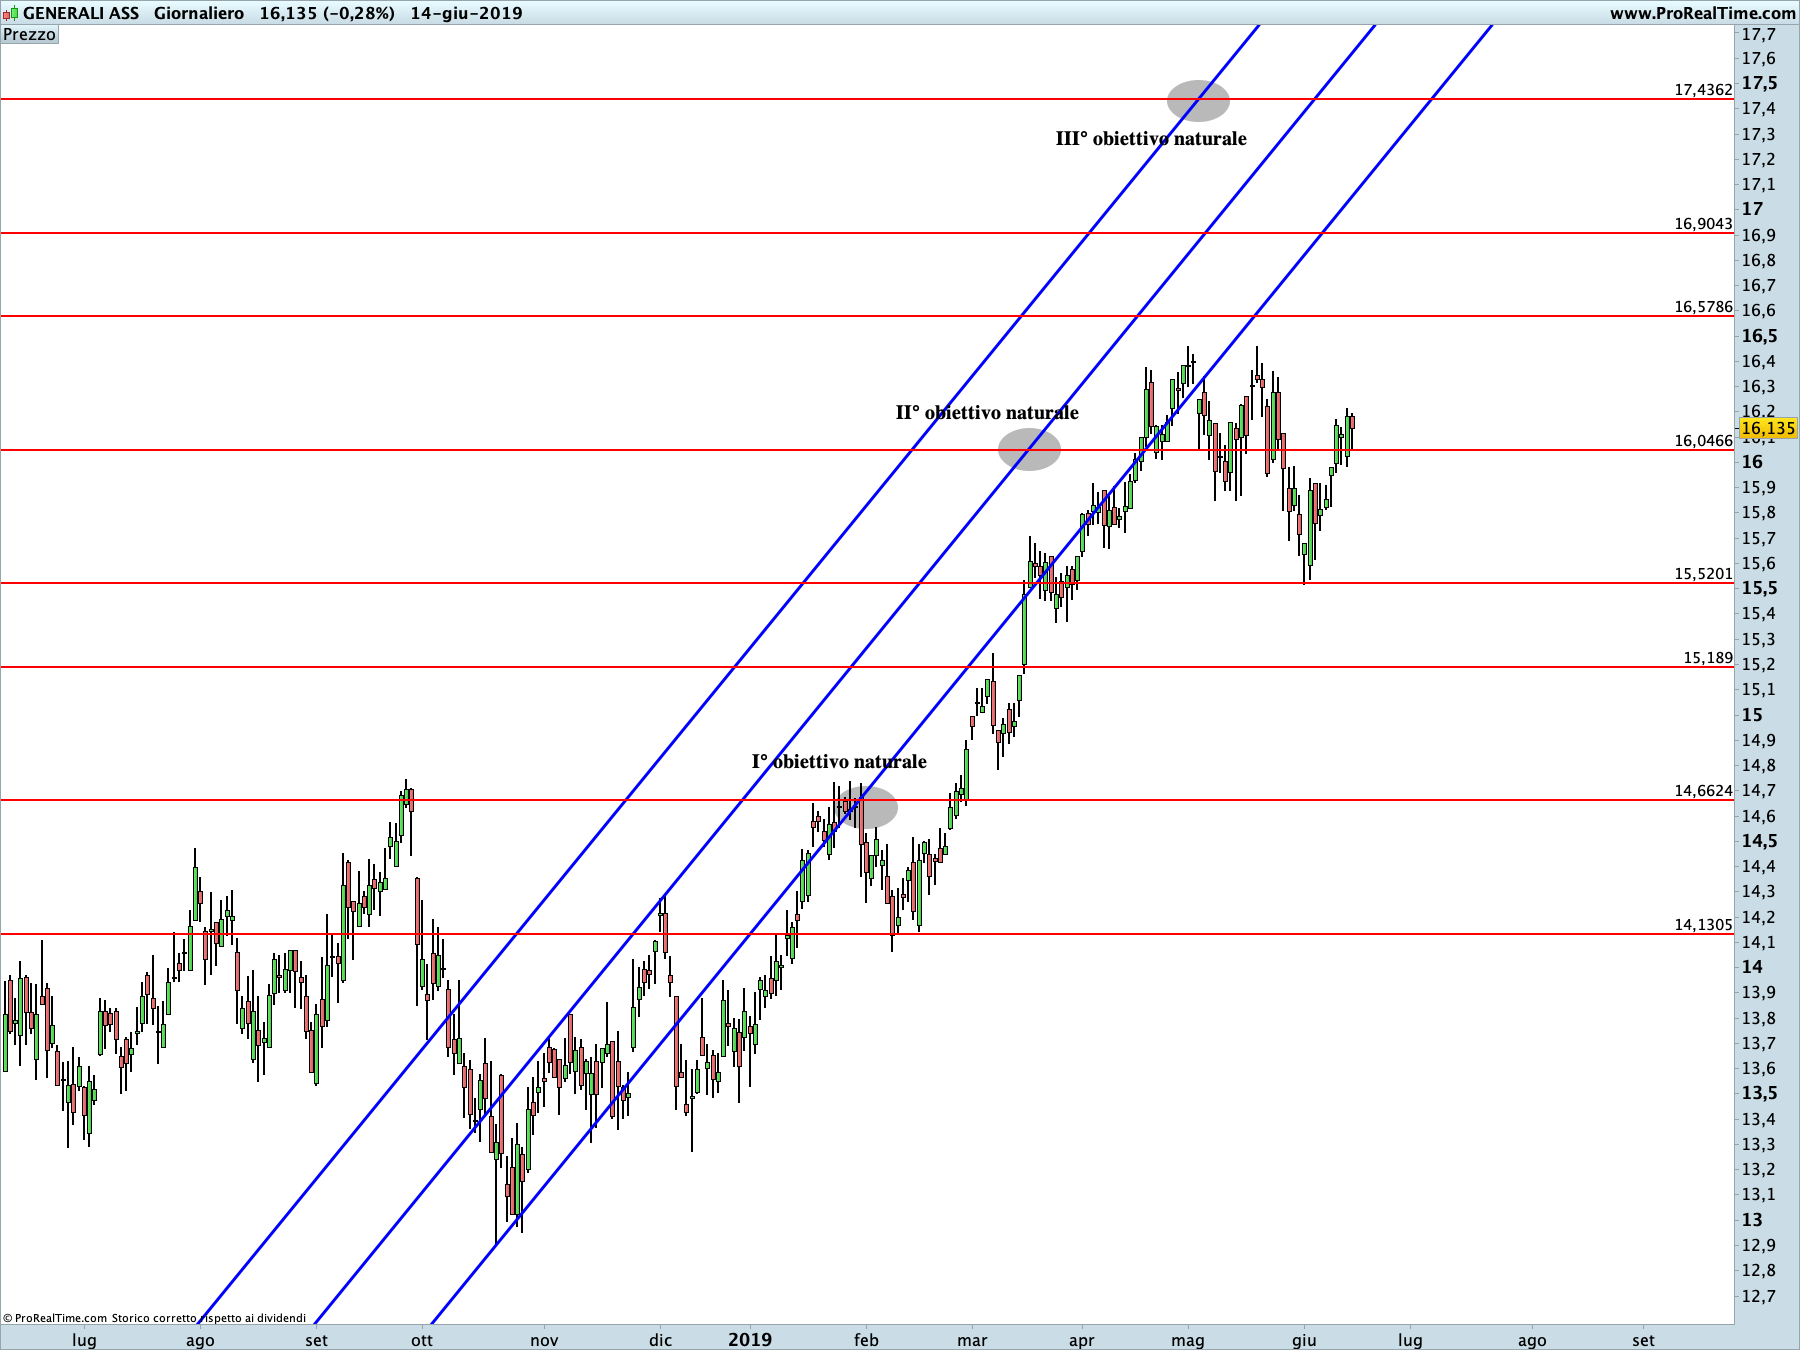Click the giu month label on time axis
This screenshot has height=1350, width=1800.
(x=1304, y=1340)
